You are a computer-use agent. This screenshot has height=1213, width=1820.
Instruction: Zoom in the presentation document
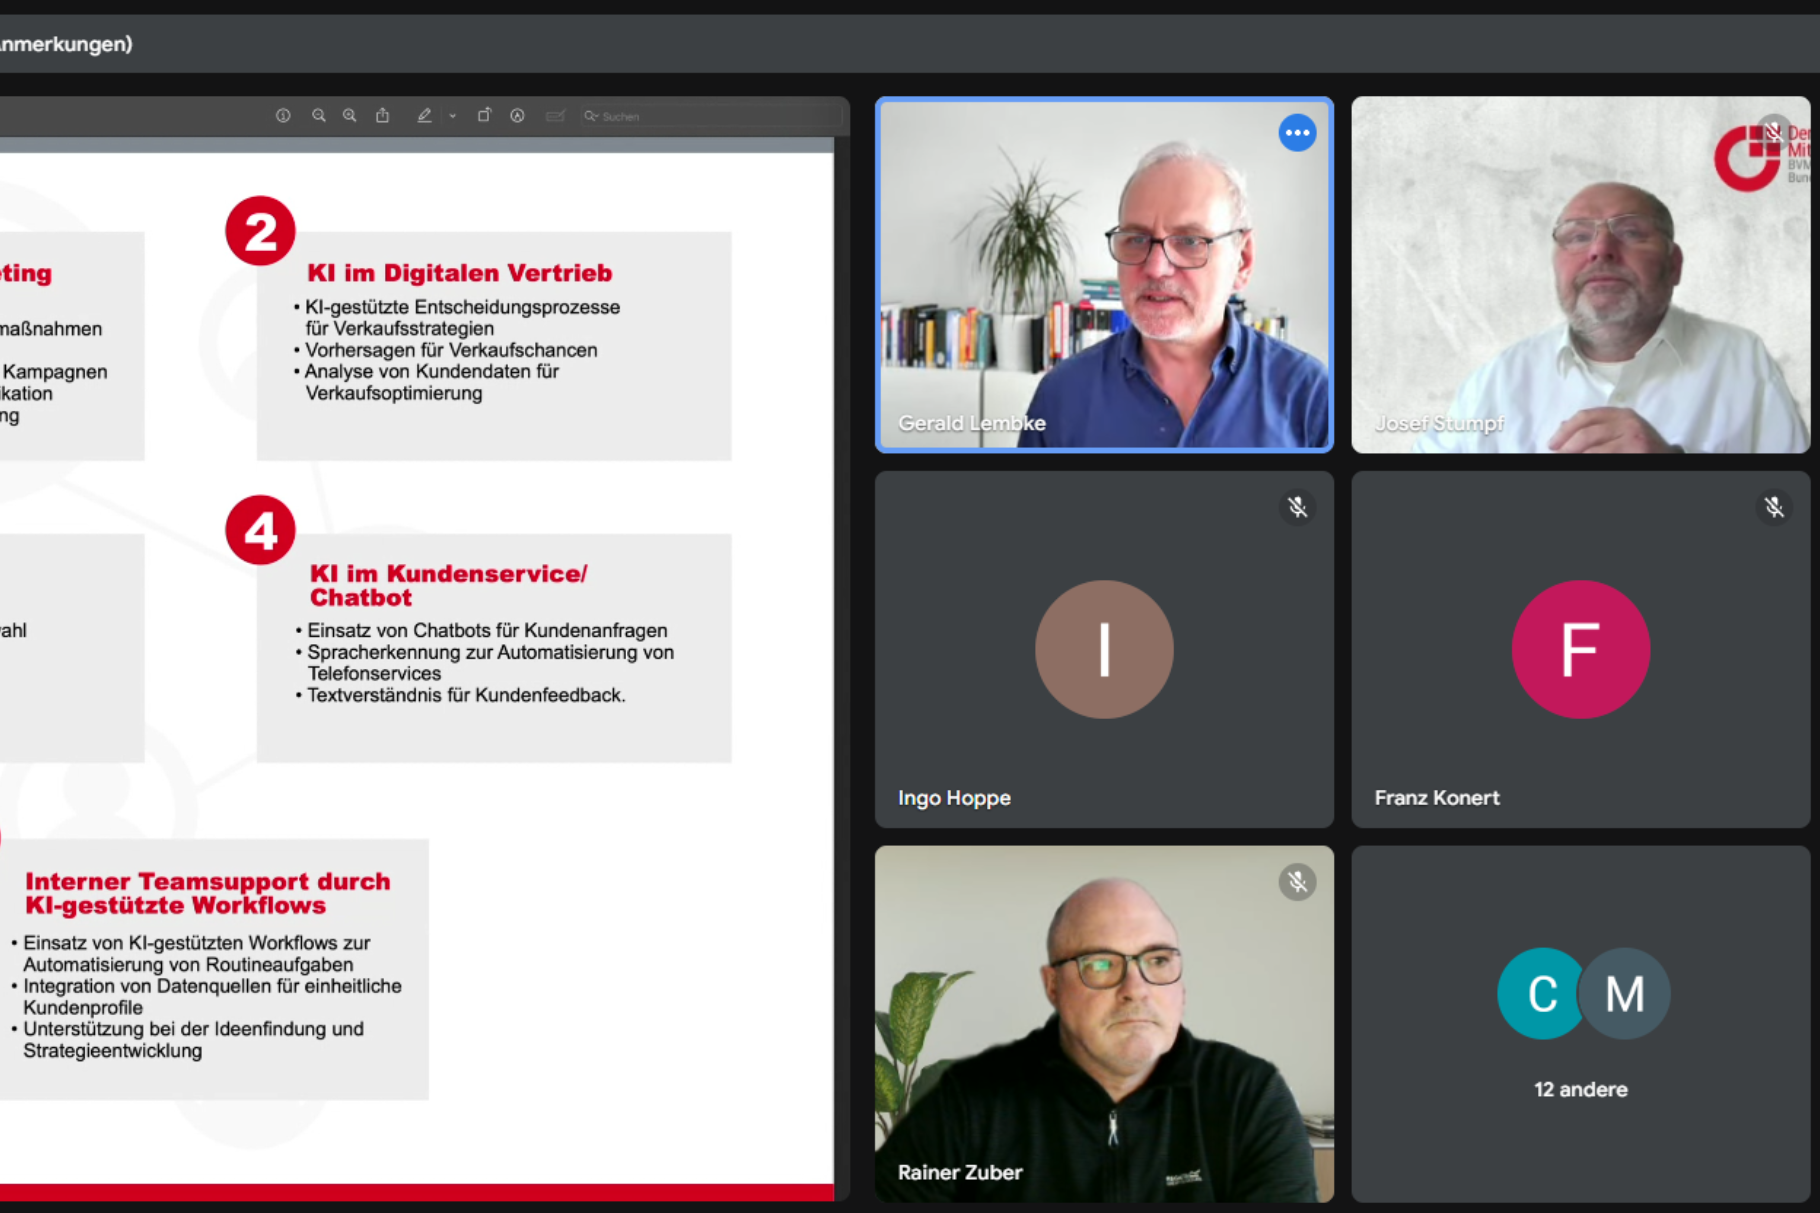pos(349,116)
